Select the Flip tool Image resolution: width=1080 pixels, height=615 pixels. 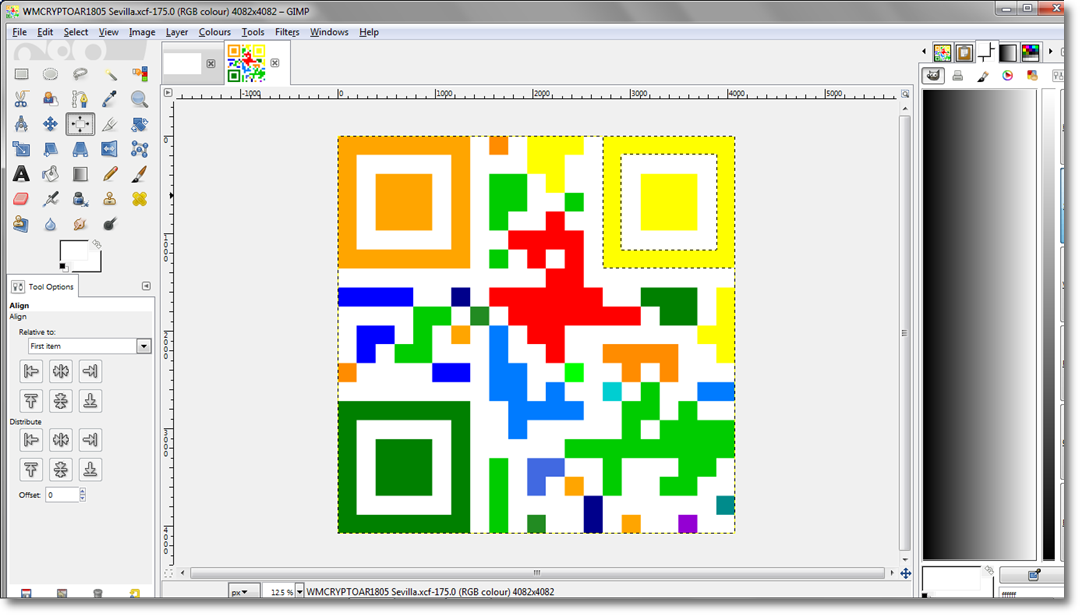[110, 149]
